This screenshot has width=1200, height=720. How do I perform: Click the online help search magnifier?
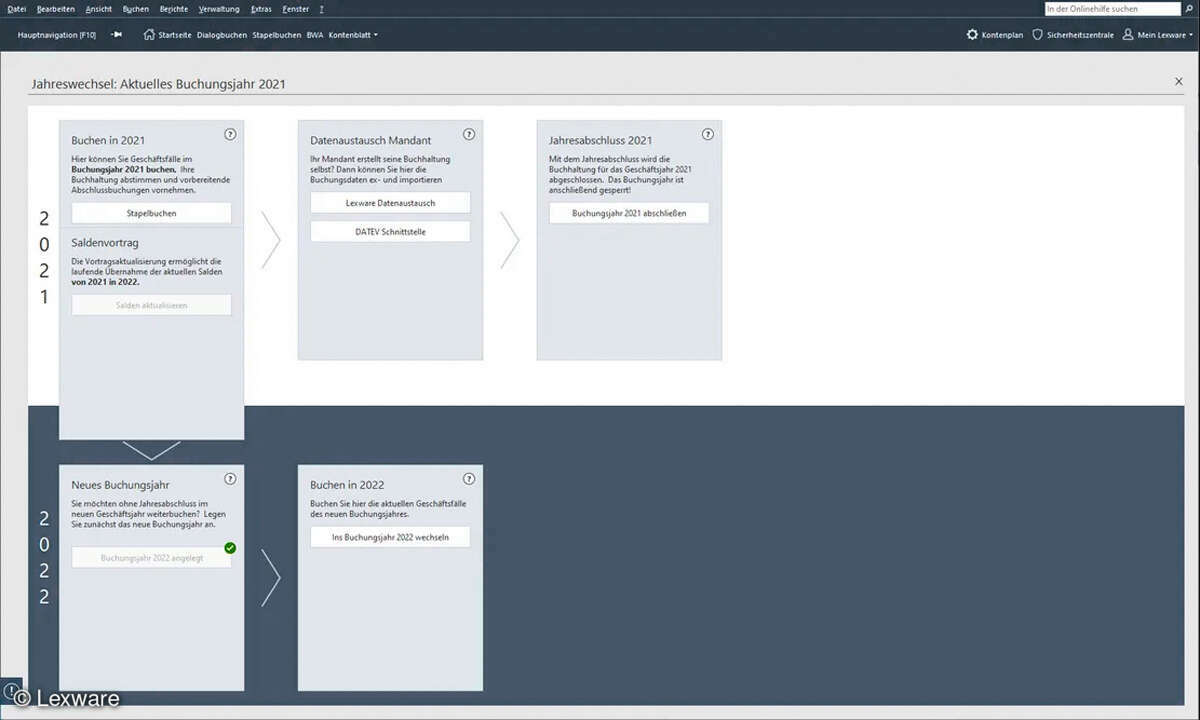(1187, 9)
